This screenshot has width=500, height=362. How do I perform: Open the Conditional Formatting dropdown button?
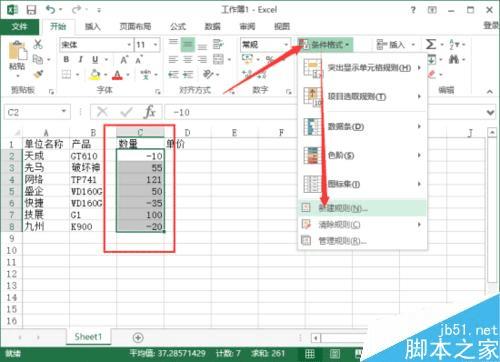(x=325, y=44)
